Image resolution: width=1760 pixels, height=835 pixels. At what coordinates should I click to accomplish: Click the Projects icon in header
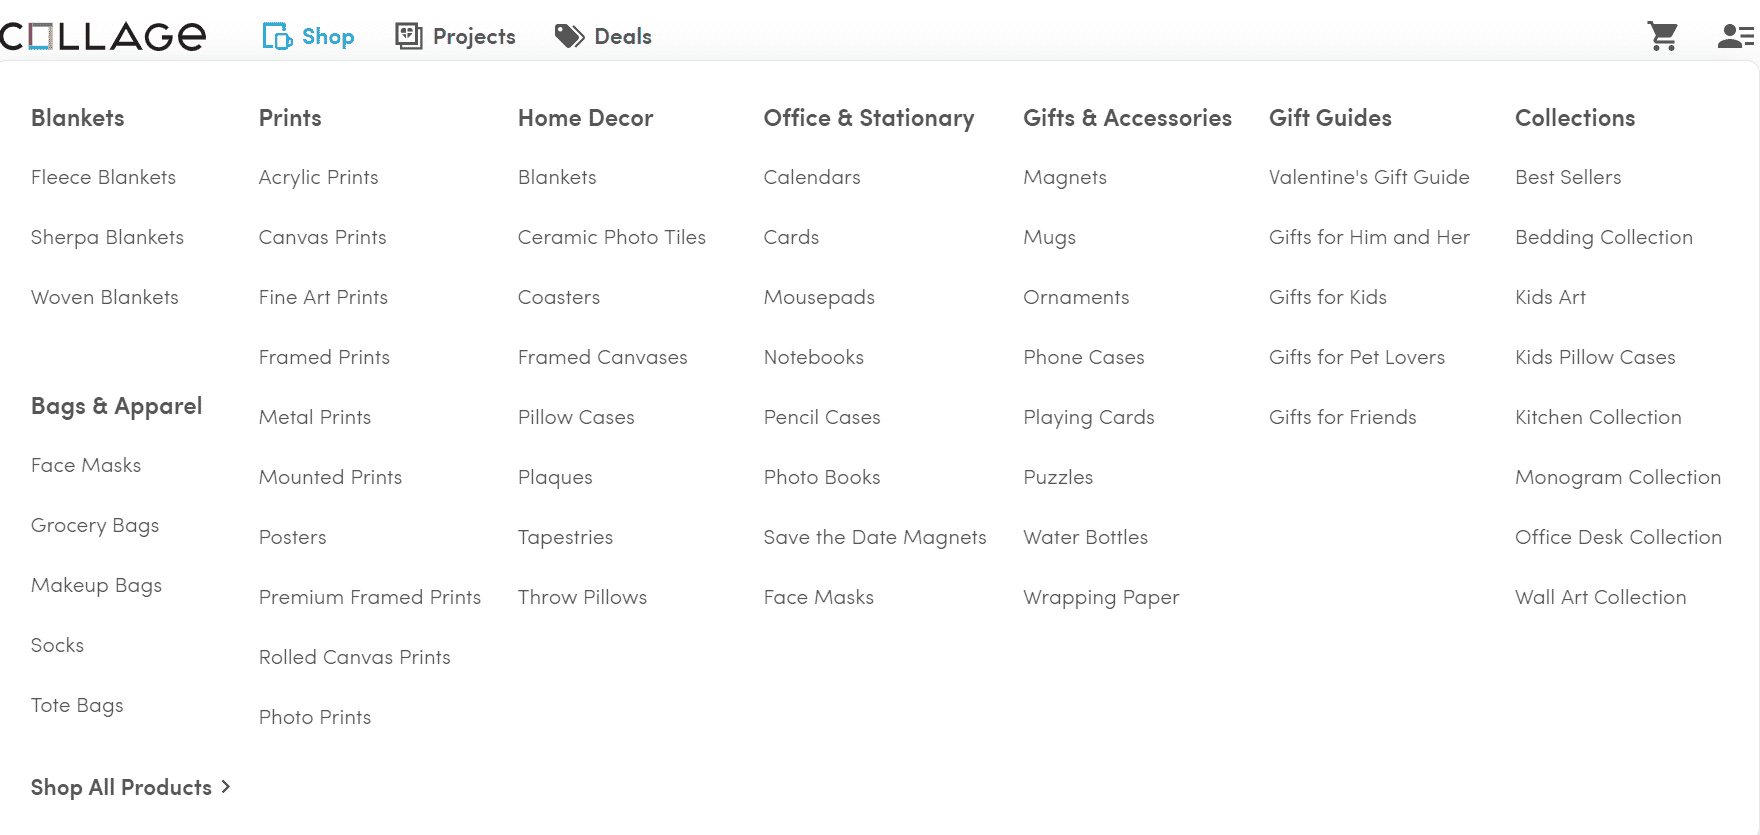tap(409, 37)
